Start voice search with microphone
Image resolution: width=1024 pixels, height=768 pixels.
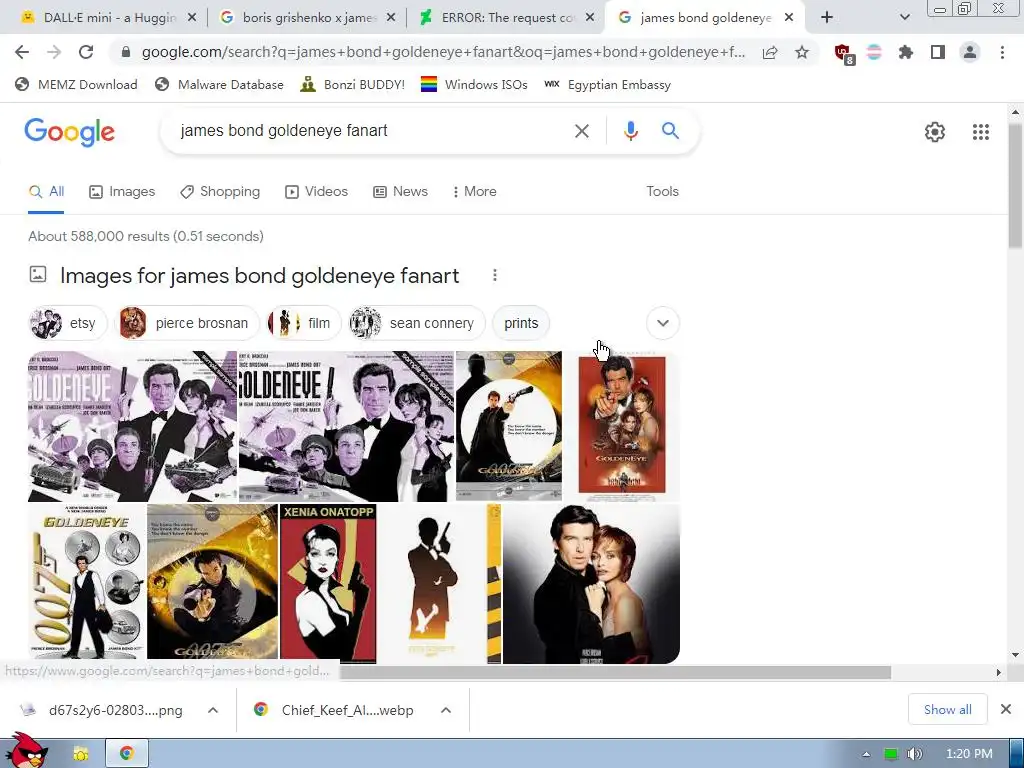click(x=630, y=131)
